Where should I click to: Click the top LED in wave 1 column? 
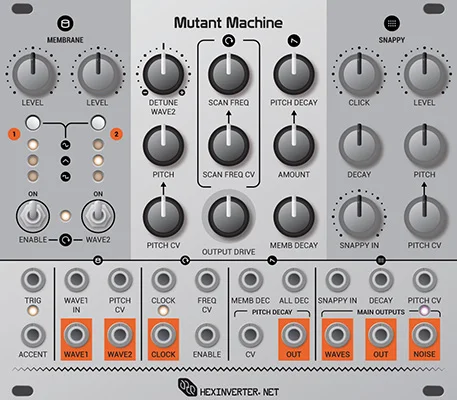[33, 145]
